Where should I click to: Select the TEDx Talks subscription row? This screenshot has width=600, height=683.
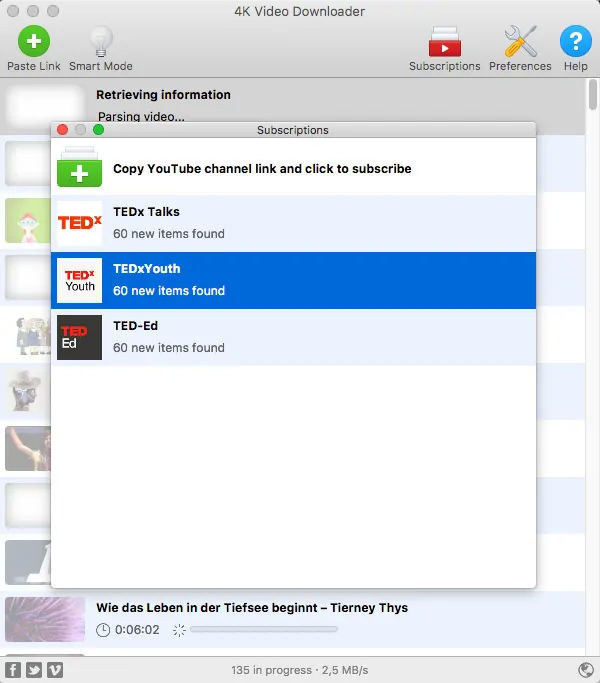[293, 223]
